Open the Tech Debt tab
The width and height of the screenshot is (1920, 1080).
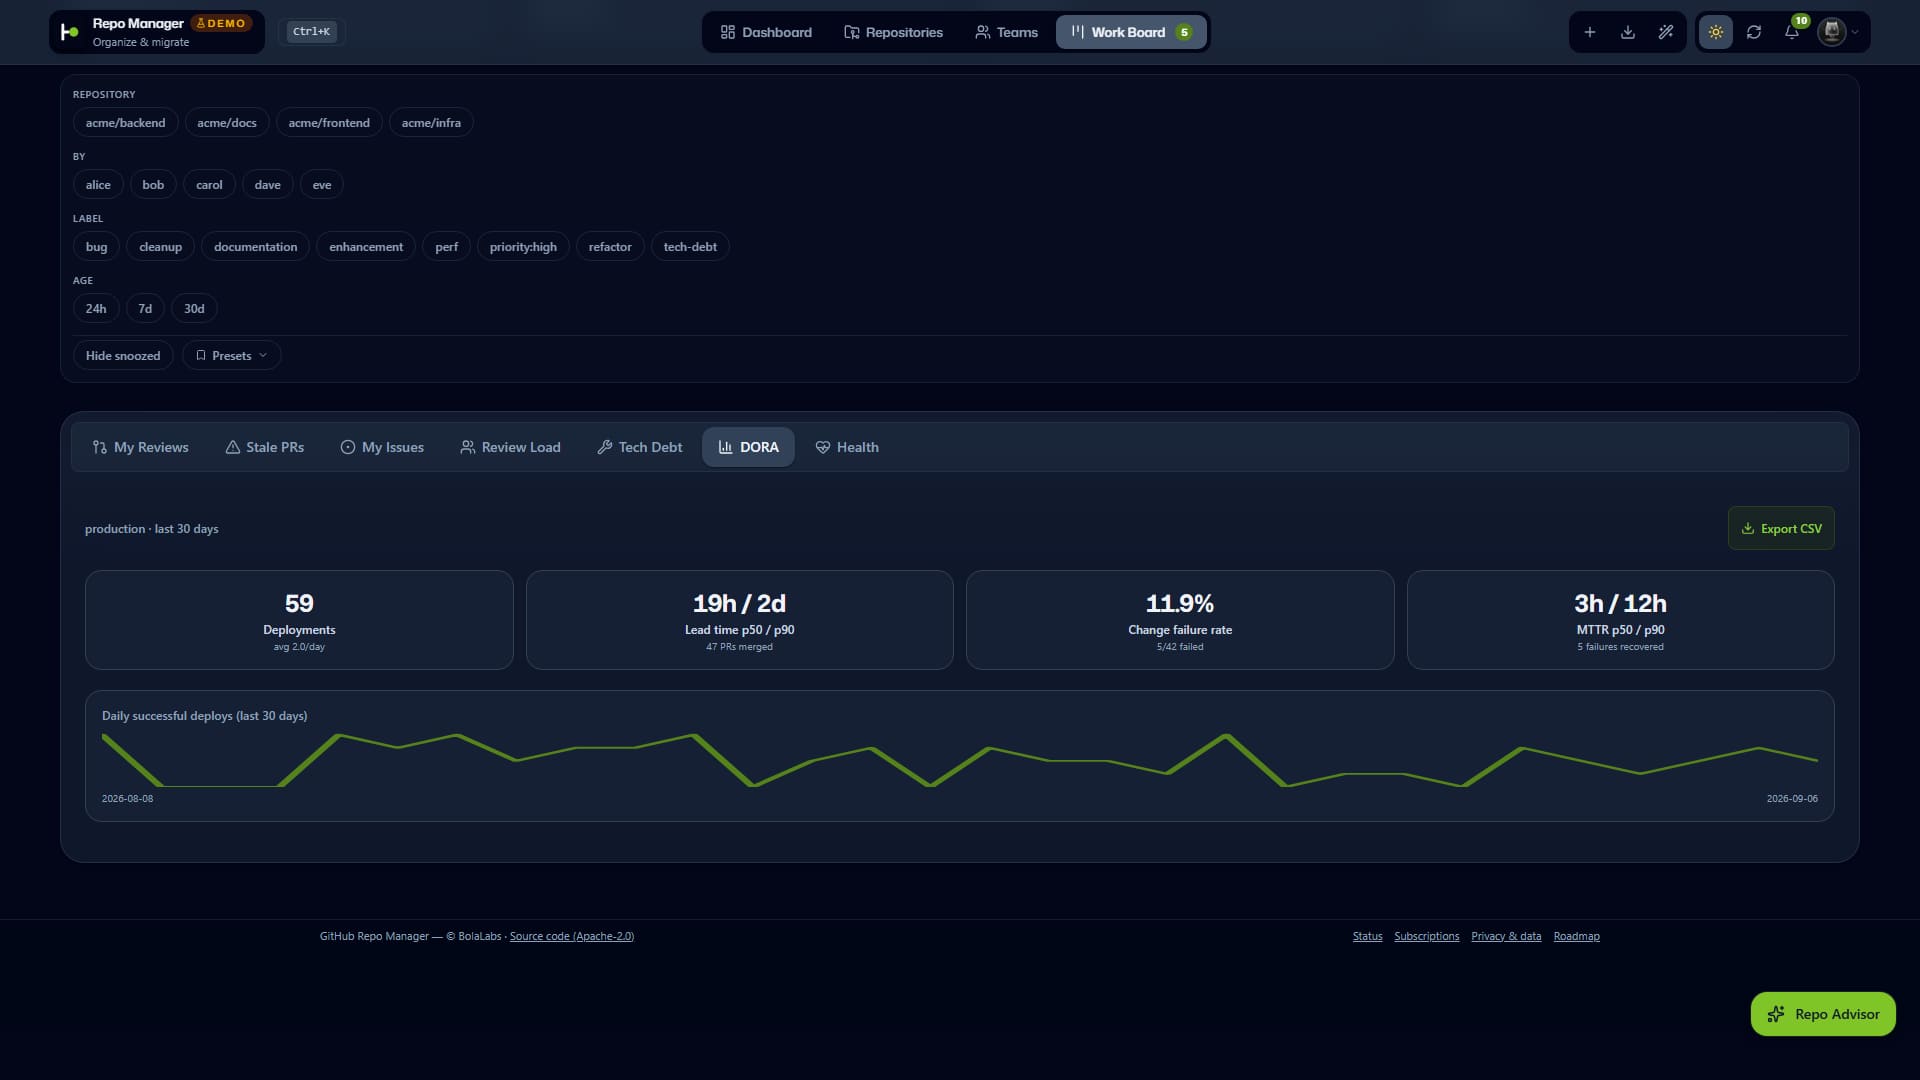[x=640, y=447]
